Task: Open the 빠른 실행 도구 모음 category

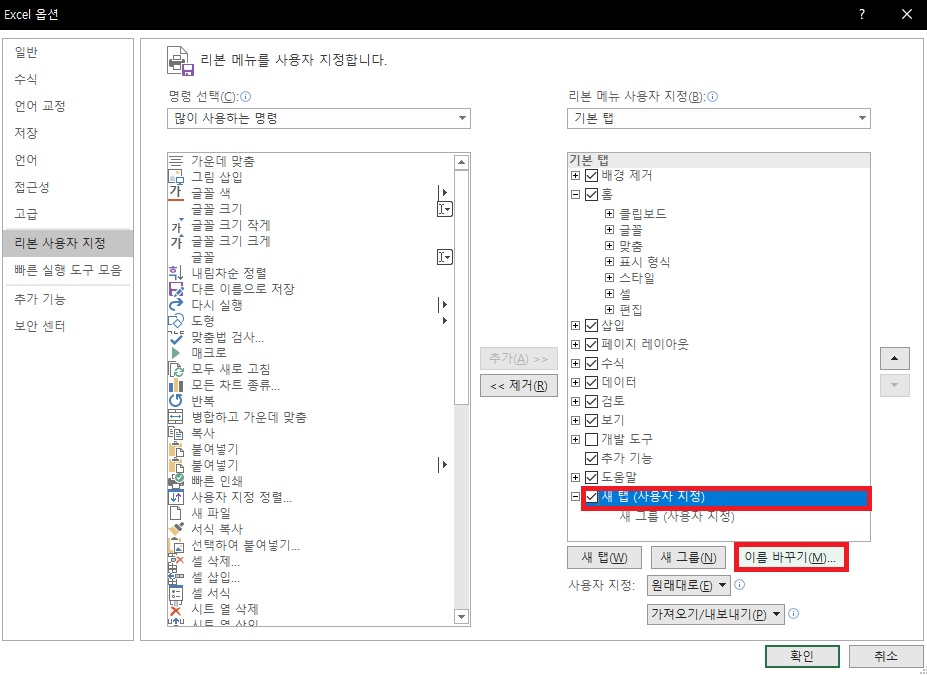Action: [x=68, y=270]
